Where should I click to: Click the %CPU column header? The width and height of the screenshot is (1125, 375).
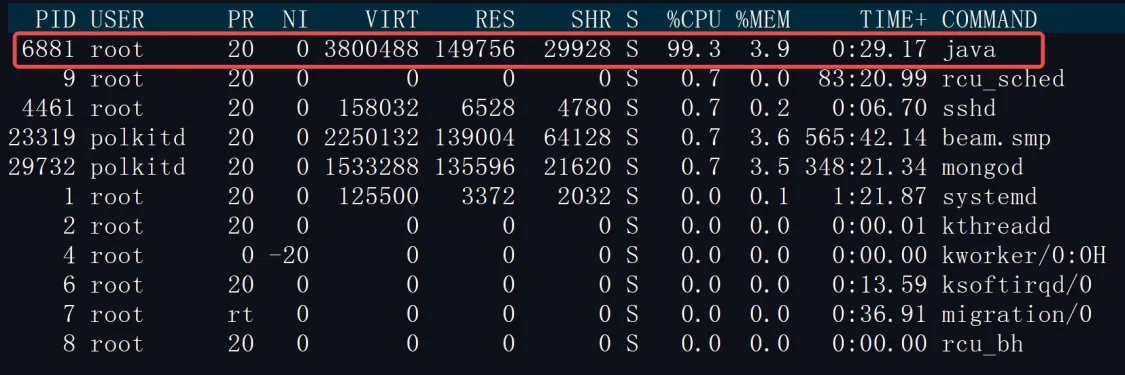[x=694, y=19]
